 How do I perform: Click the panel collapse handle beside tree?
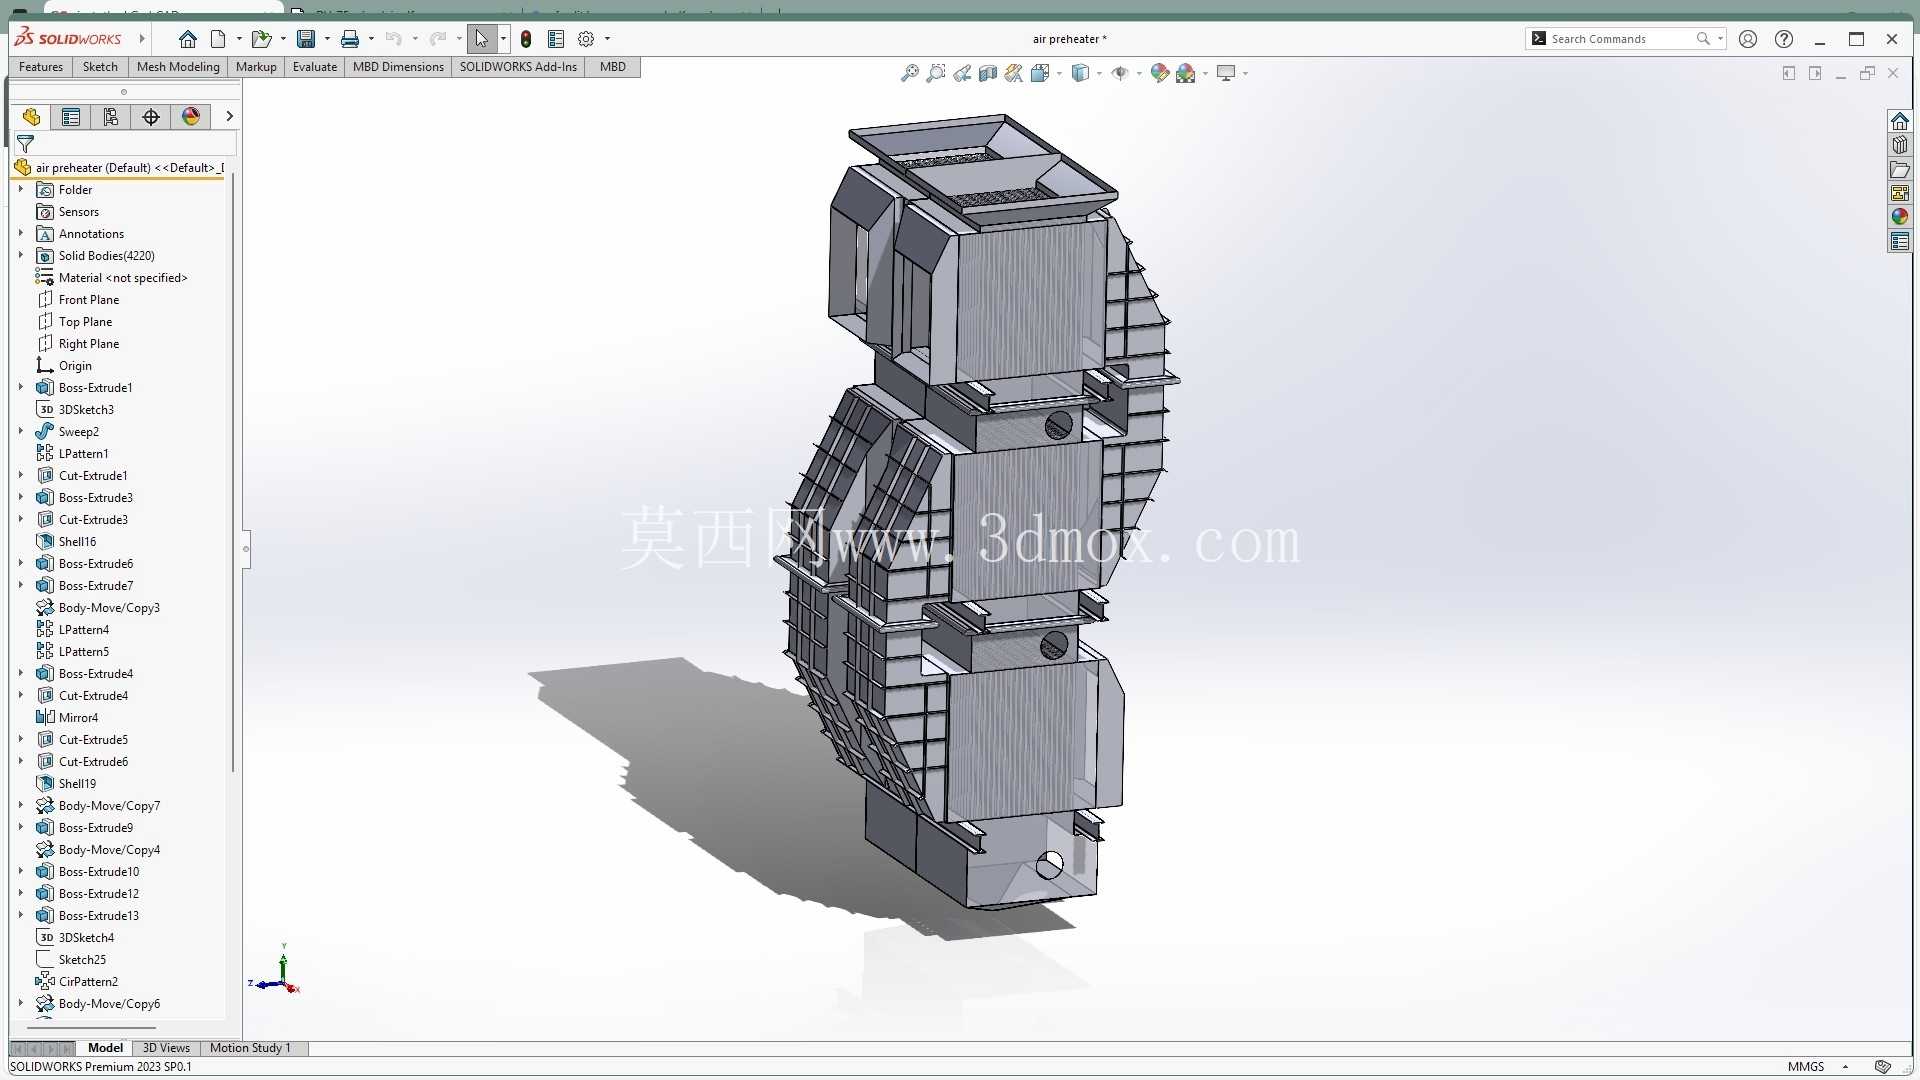pyautogui.click(x=246, y=549)
